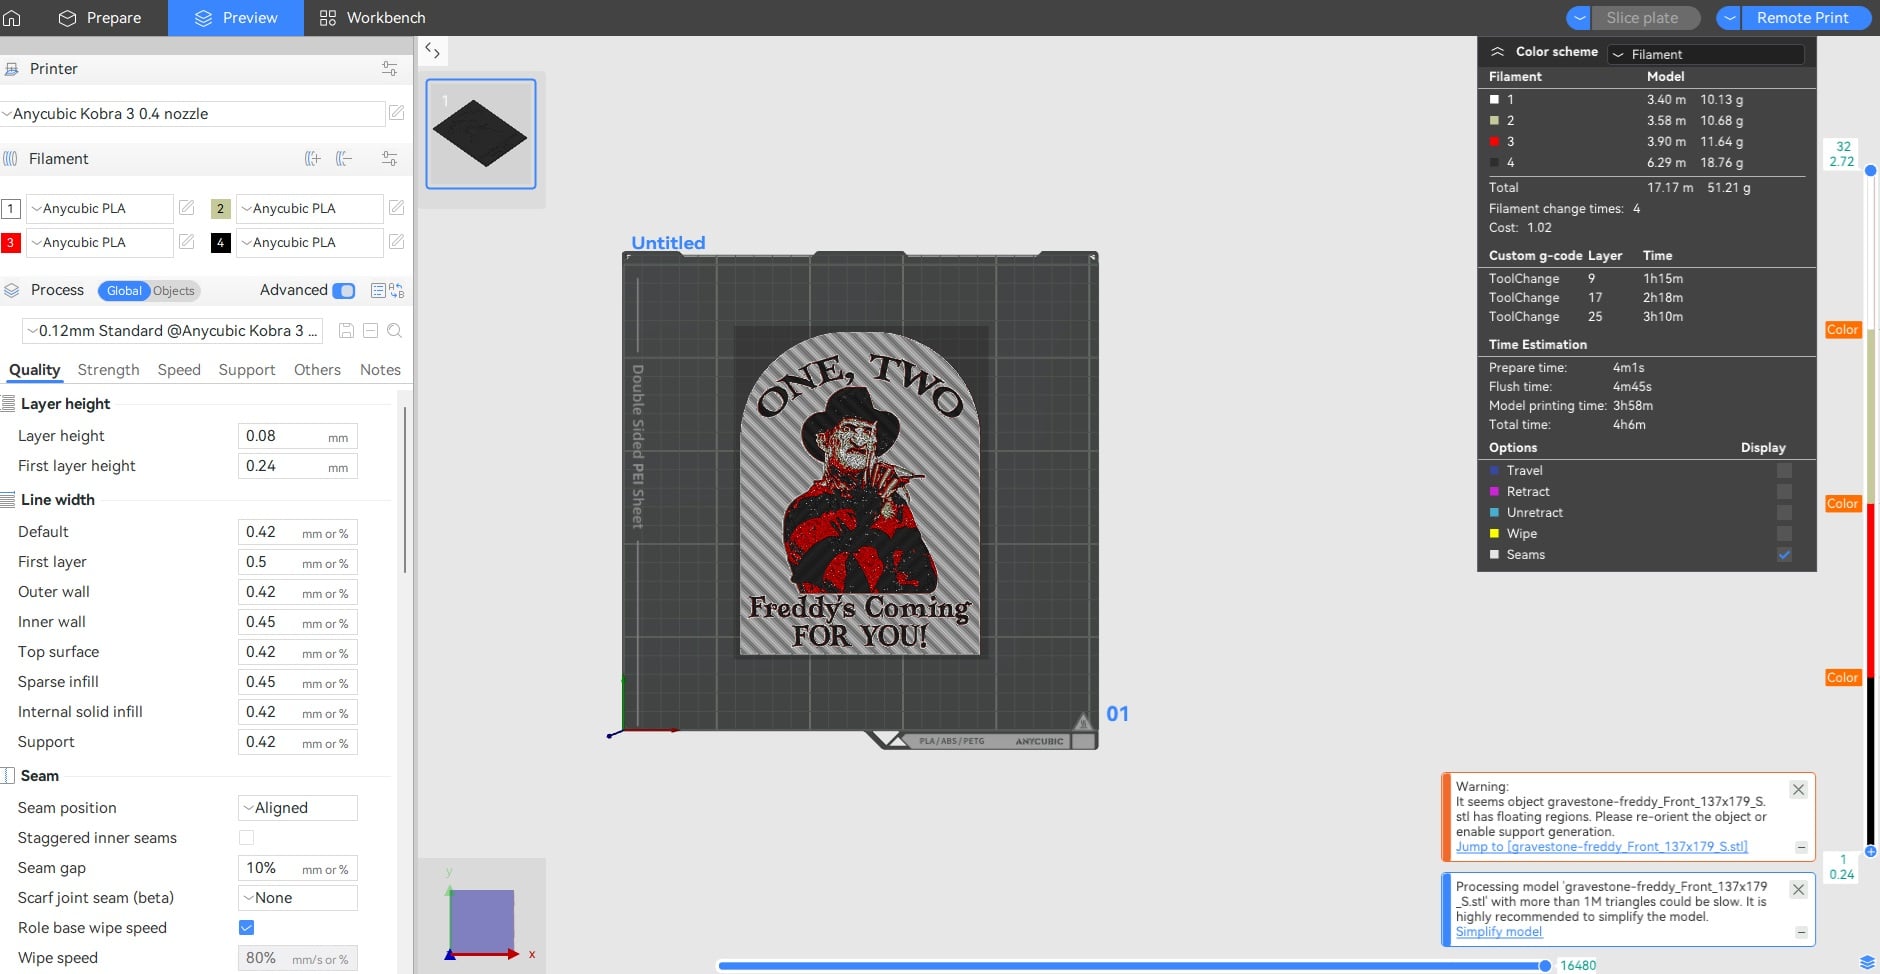Image resolution: width=1880 pixels, height=974 pixels.
Task: Select filament 4 black color swatch
Action: pyautogui.click(x=221, y=243)
